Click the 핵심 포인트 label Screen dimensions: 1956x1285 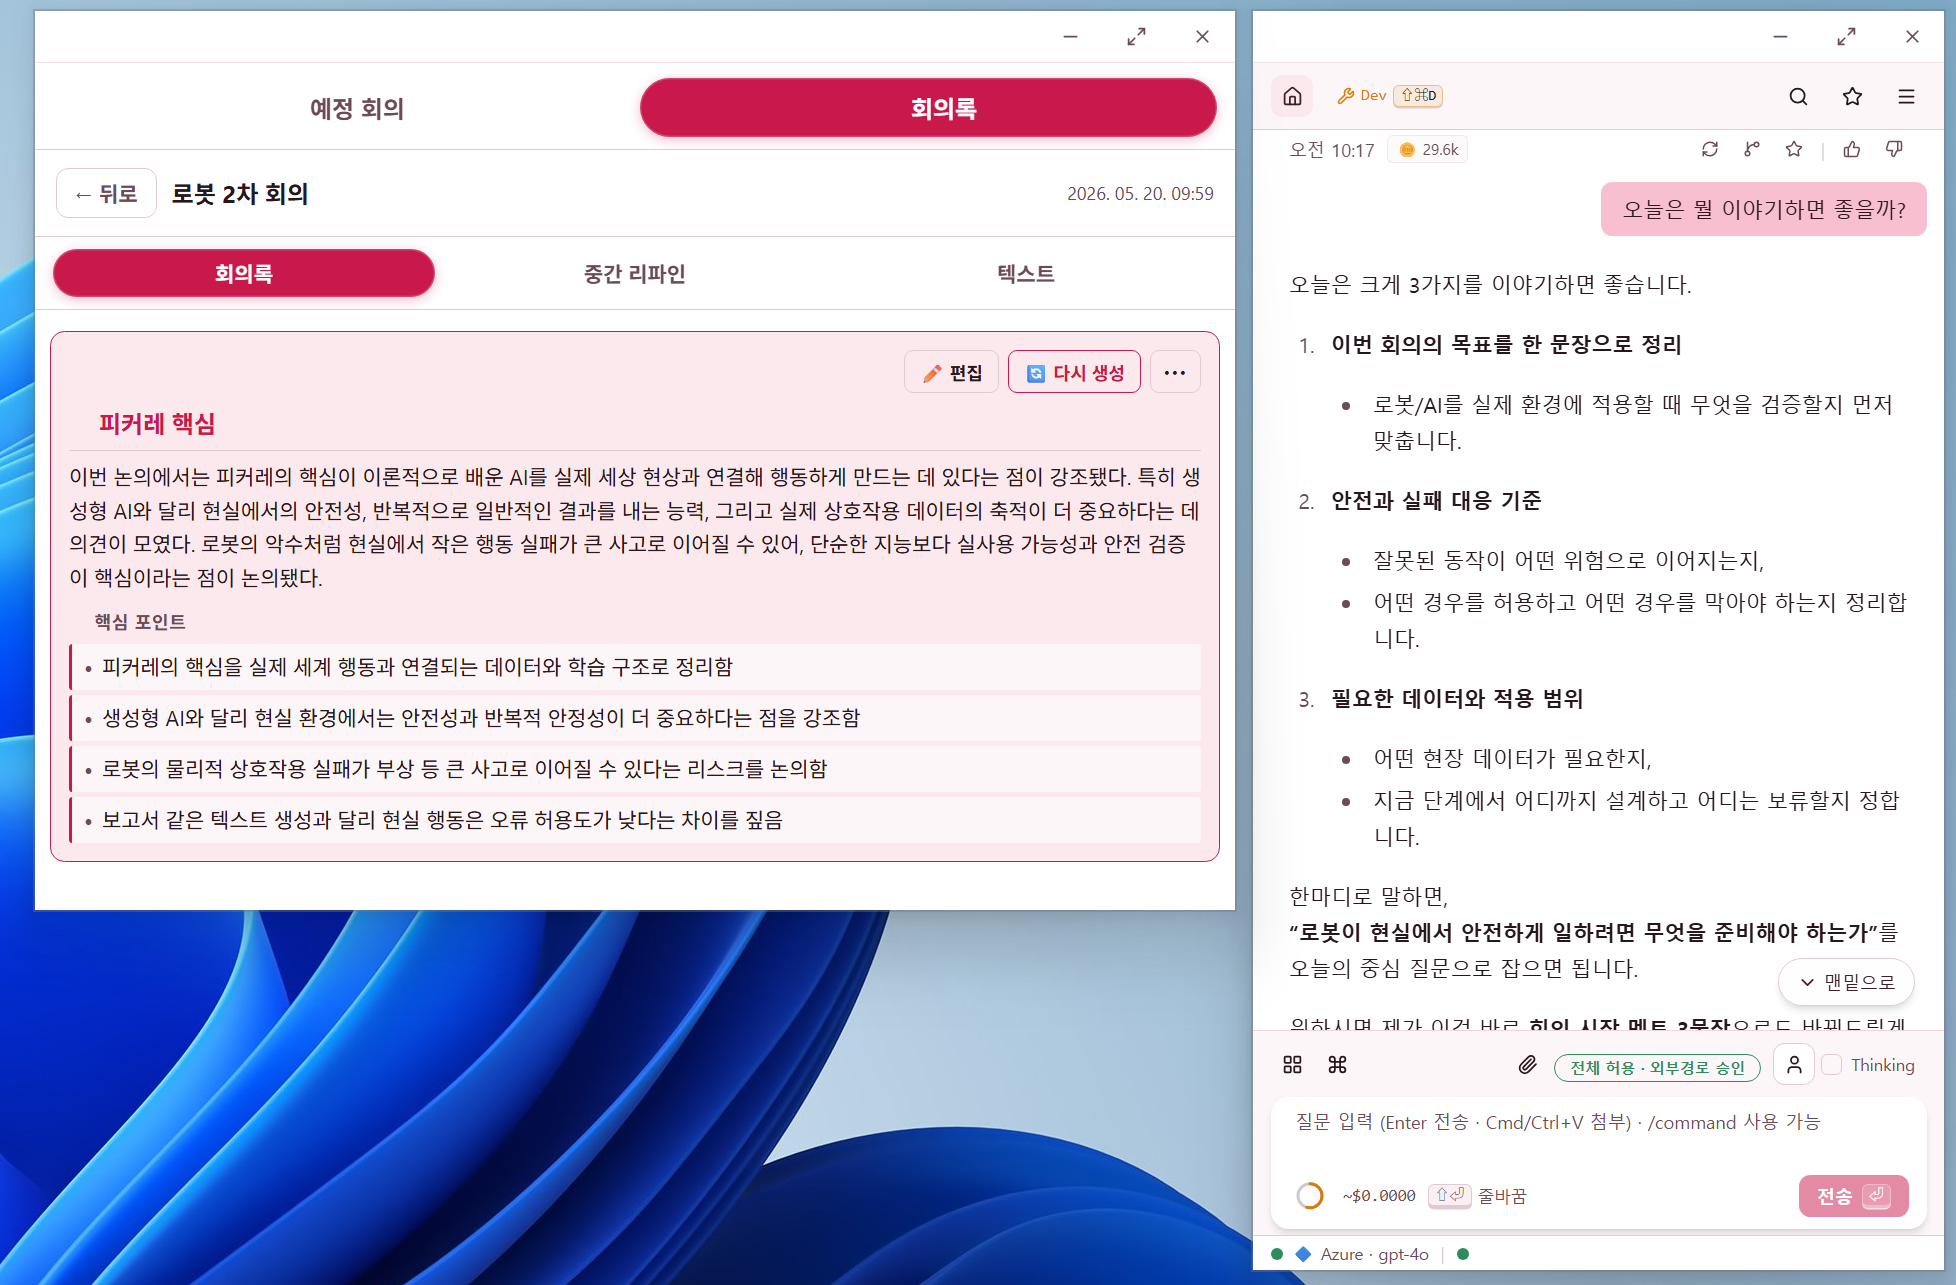tap(140, 622)
